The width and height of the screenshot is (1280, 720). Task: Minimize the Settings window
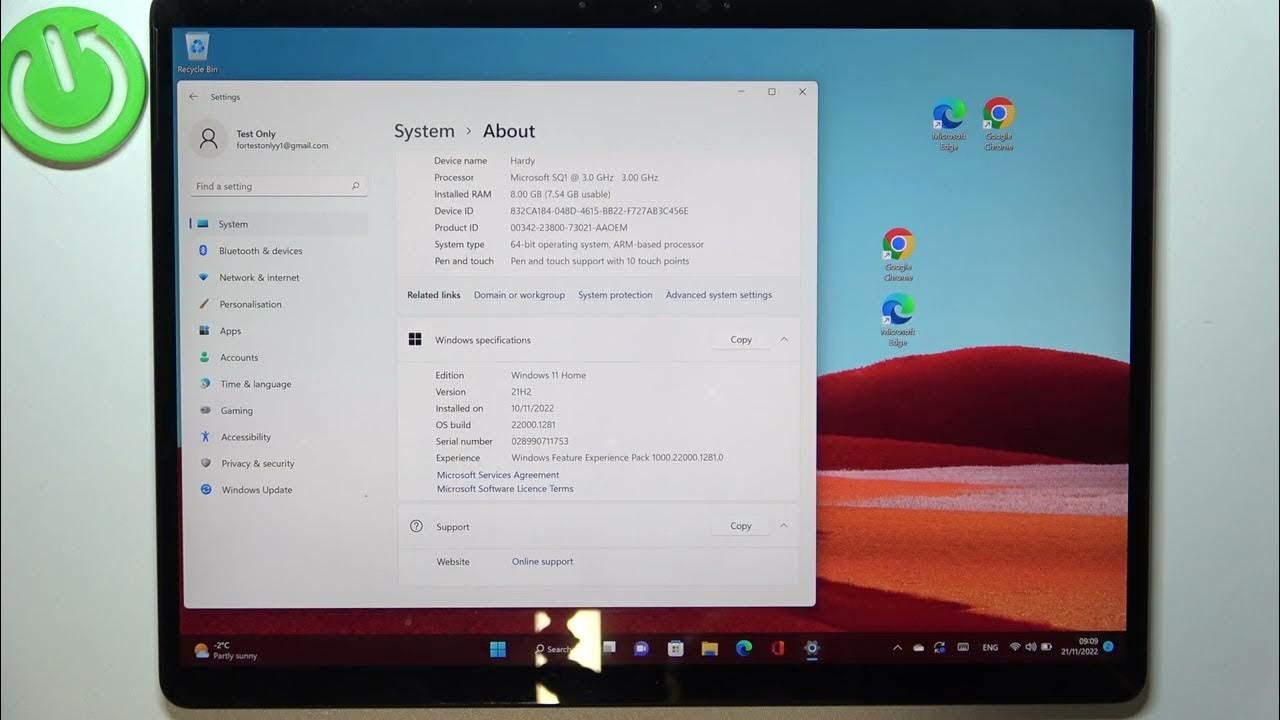[x=740, y=92]
